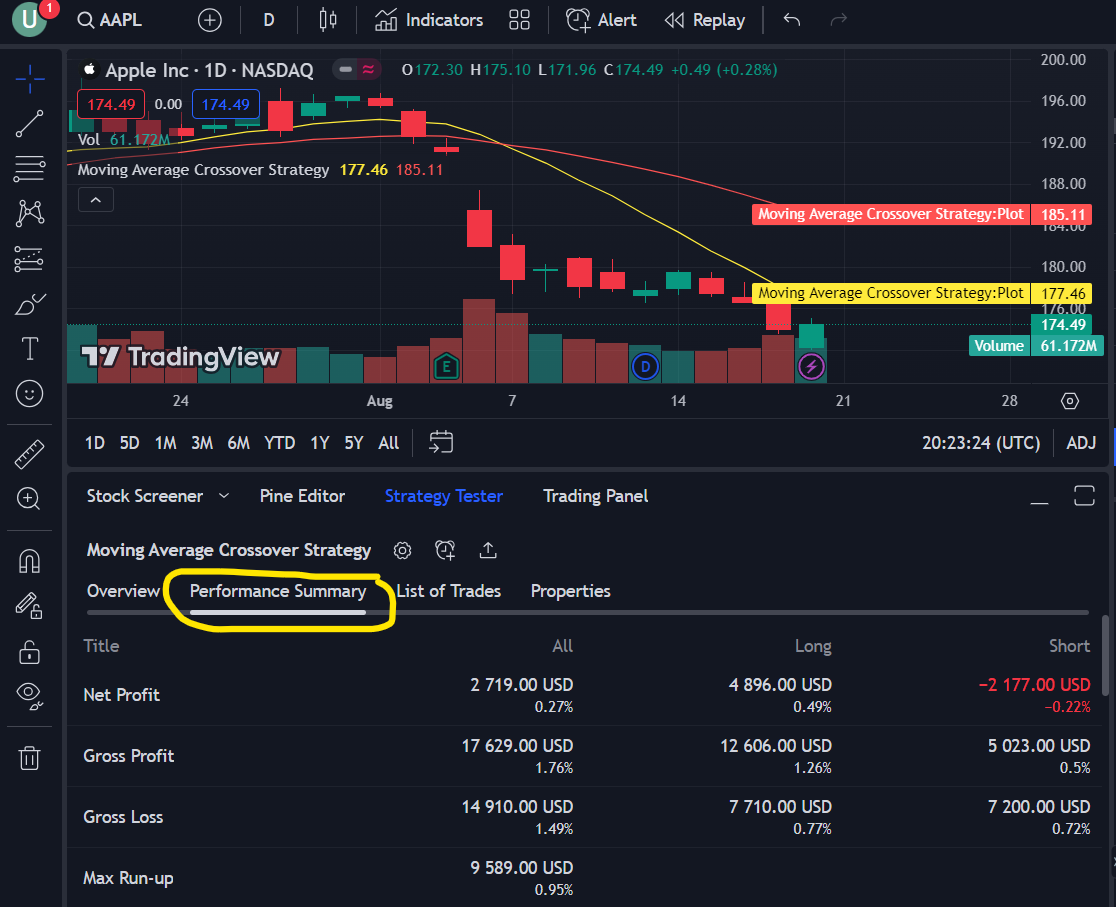Remove drawings with the trash icon
The image size is (1116, 907).
pyautogui.click(x=29, y=757)
